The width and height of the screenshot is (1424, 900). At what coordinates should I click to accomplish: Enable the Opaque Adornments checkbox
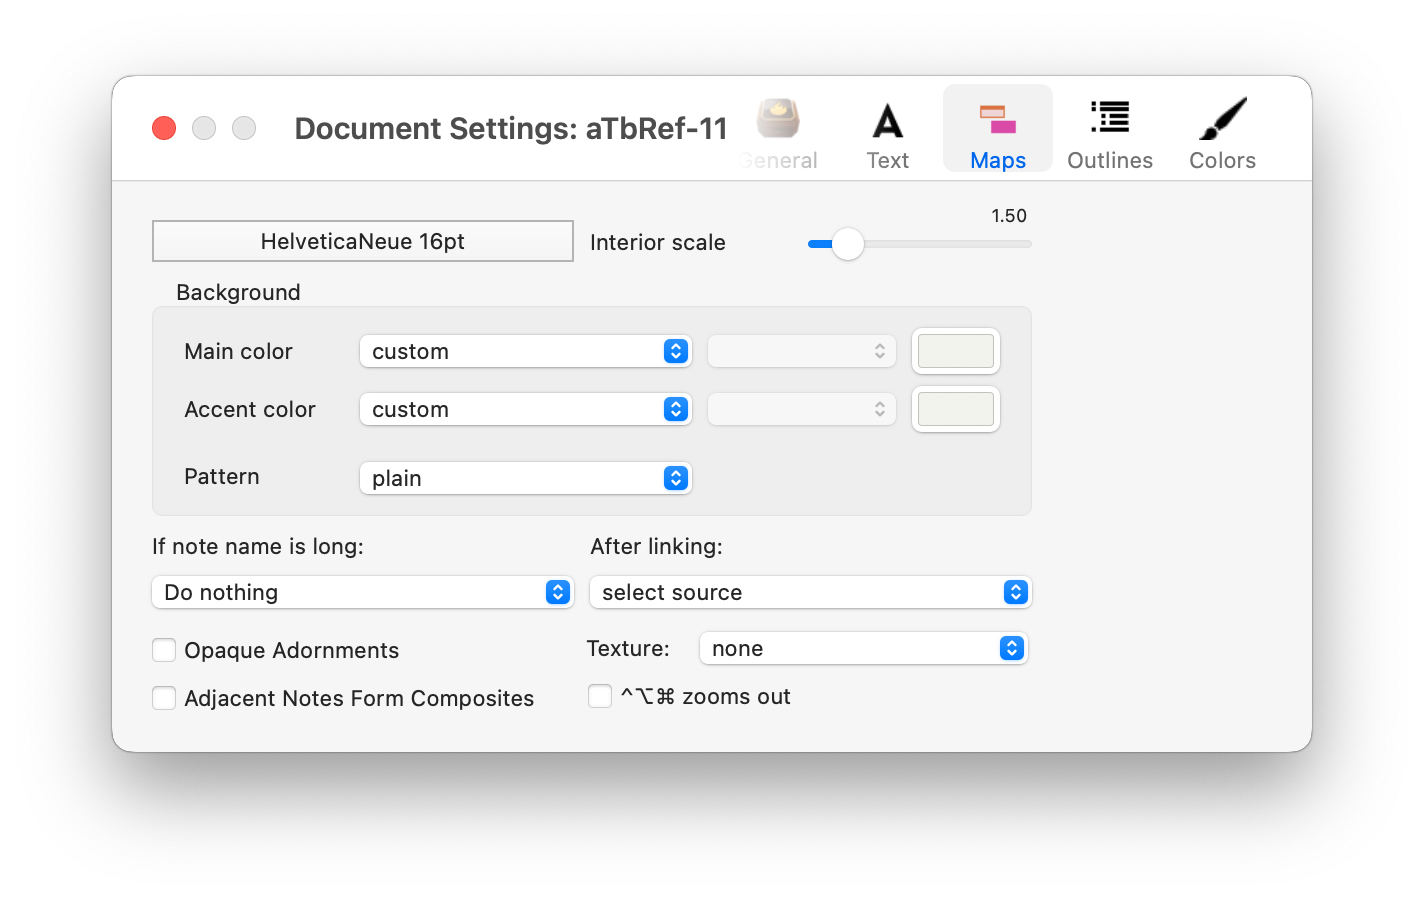tap(164, 650)
